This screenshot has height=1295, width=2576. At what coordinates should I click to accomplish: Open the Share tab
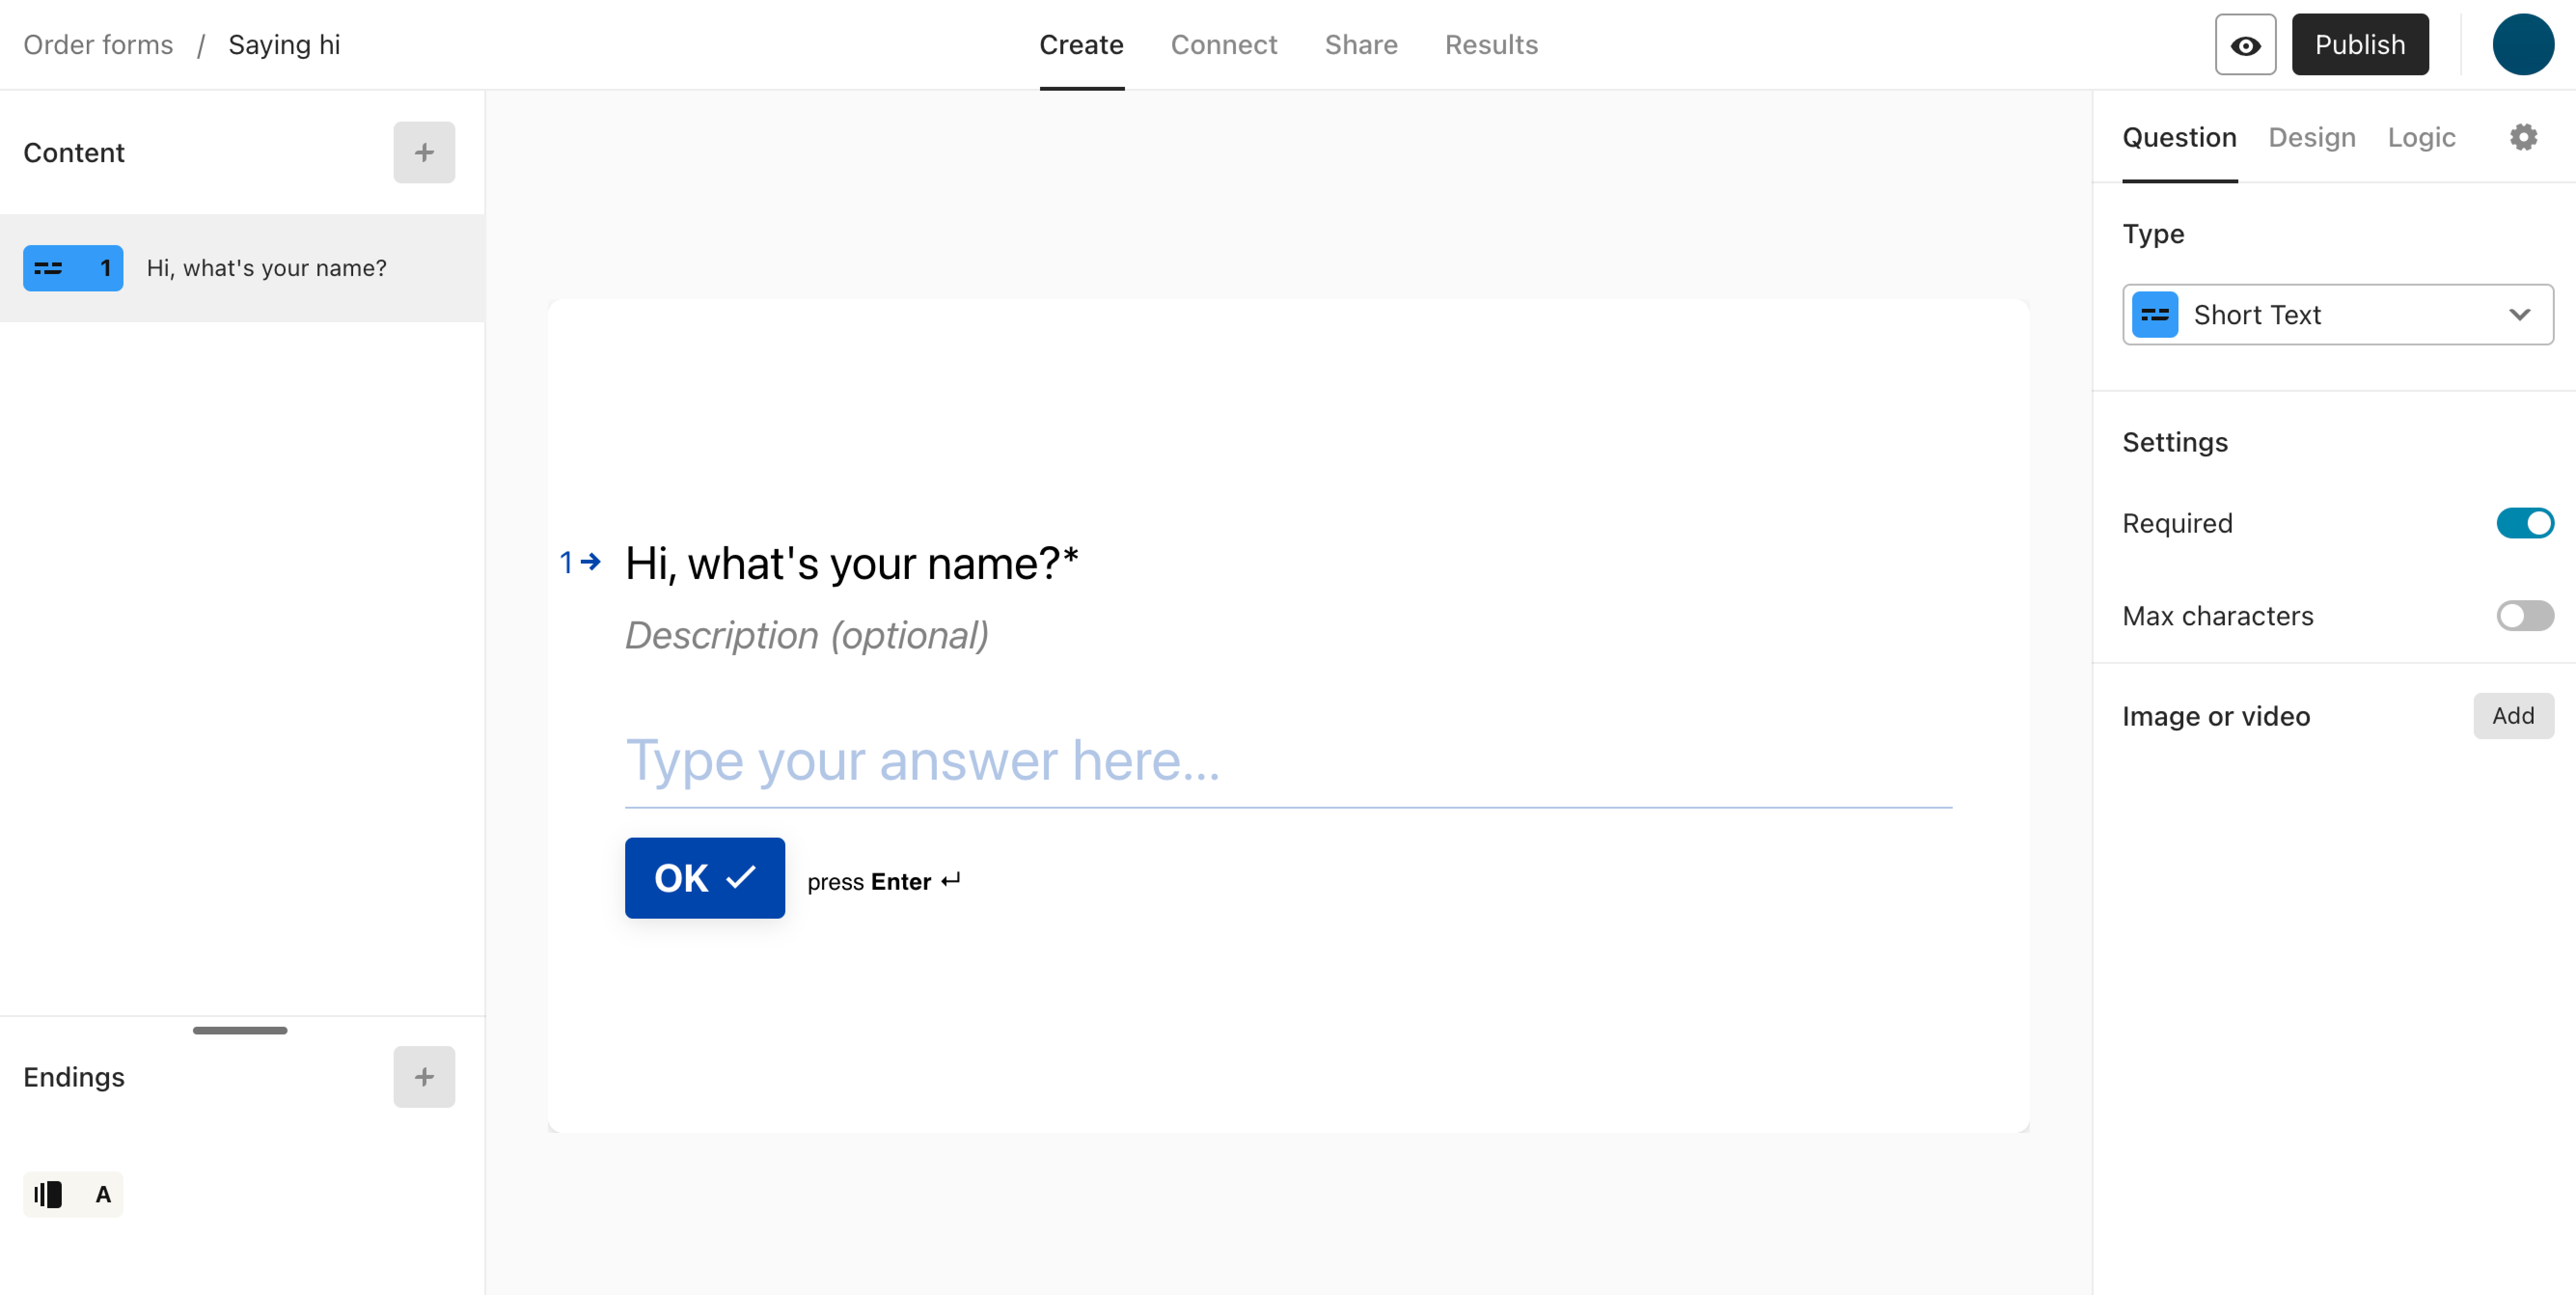coord(1361,45)
